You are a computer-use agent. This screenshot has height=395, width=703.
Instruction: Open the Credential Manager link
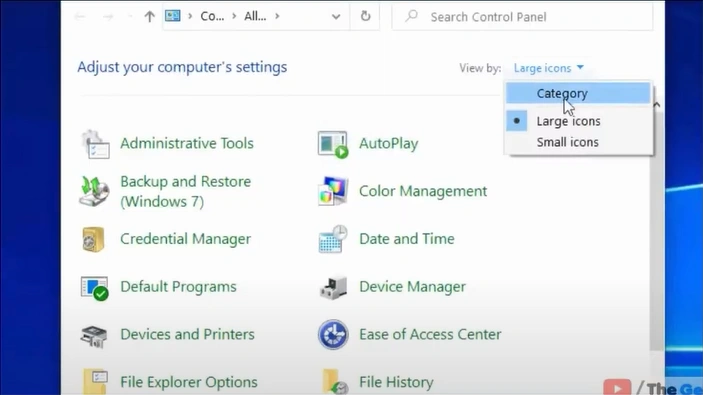[x=186, y=239]
